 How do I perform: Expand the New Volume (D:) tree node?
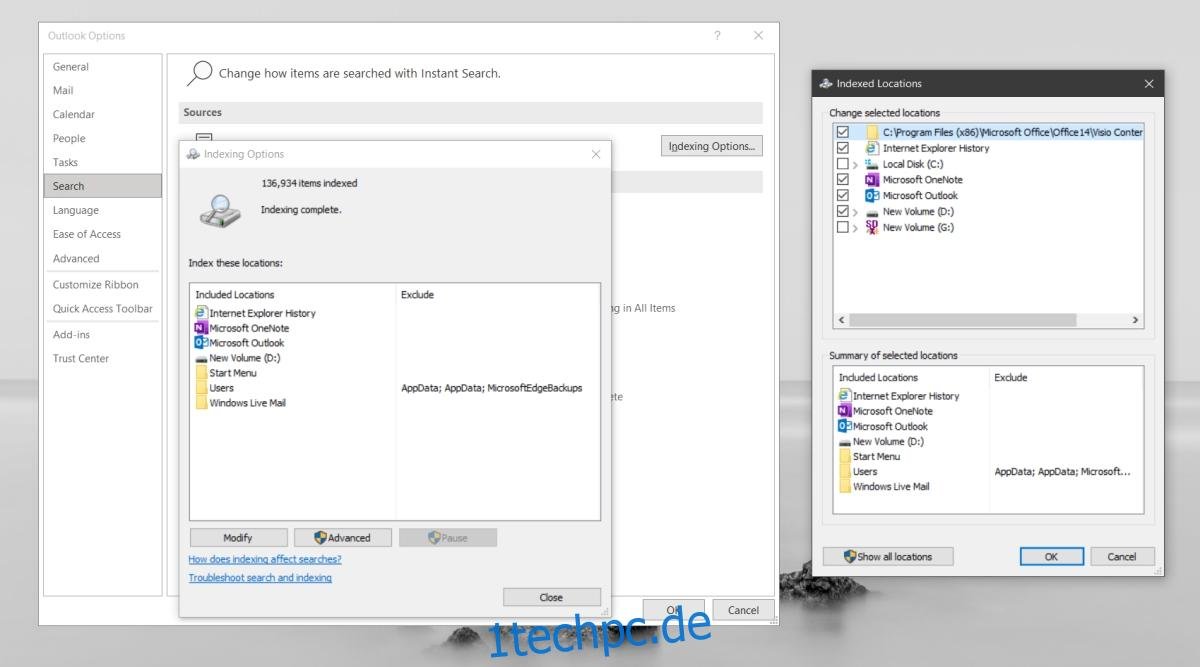click(856, 212)
